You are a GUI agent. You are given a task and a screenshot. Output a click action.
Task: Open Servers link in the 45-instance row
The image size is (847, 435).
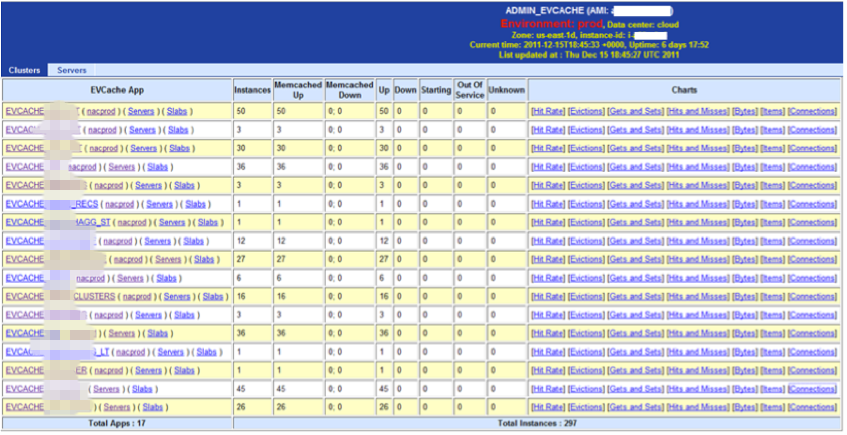tap(106, 389)
